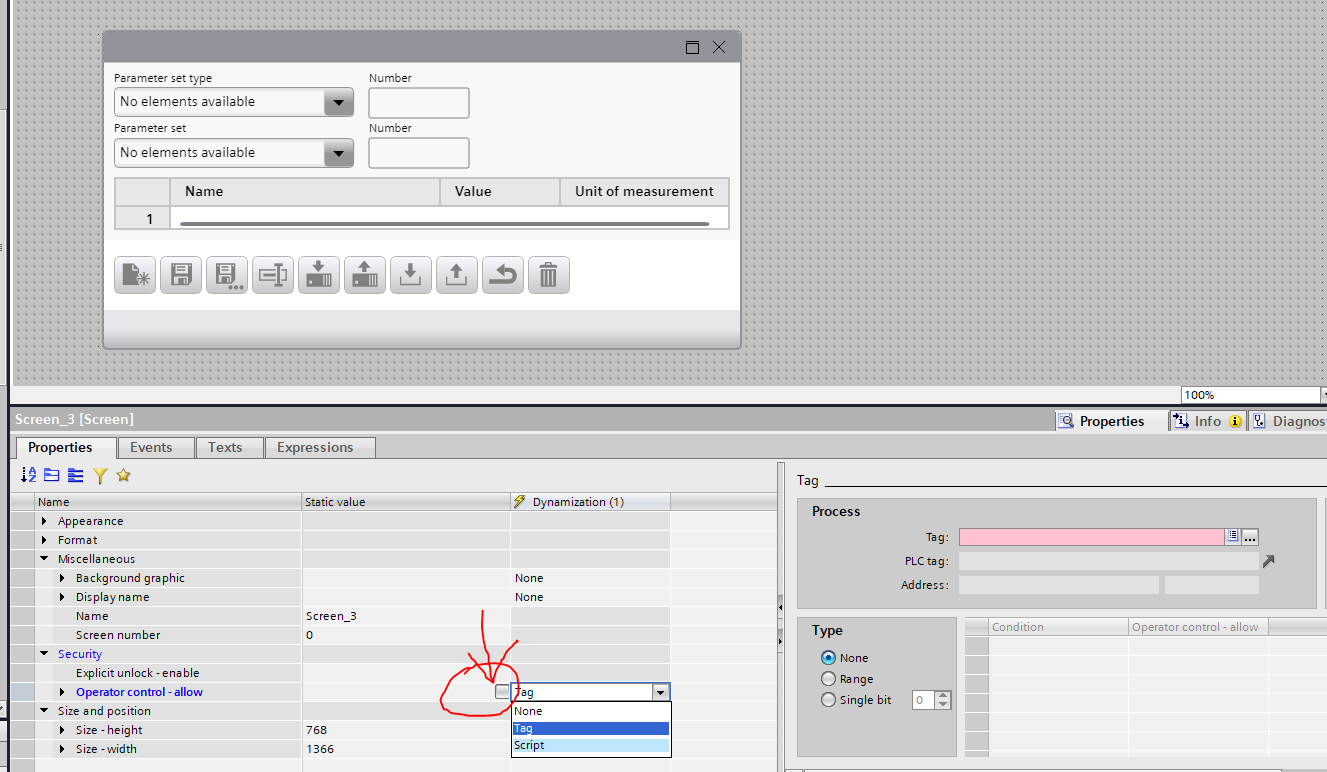Open tag list icon beside Tag field
The height and width of the screenshot is (772, 1327).
click(1233, 536)
